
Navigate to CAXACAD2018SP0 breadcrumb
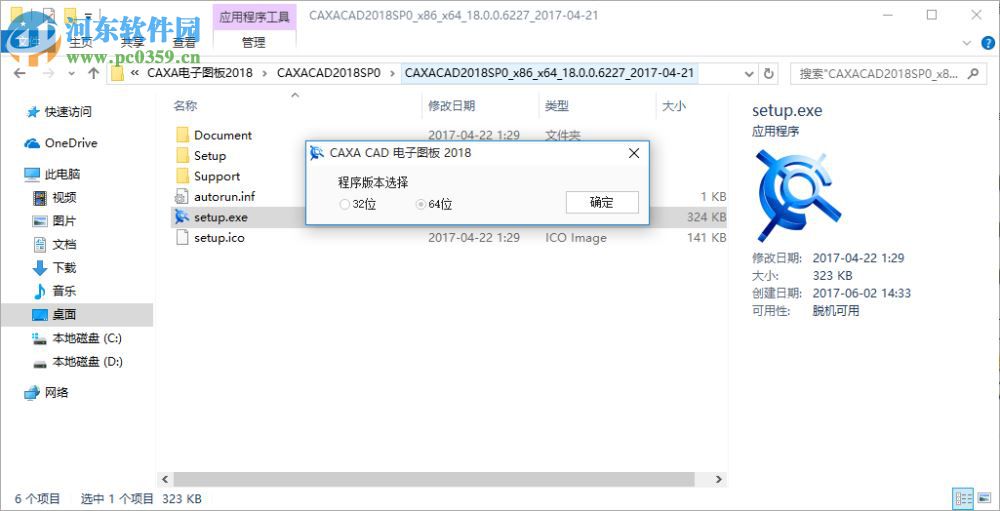point(328,73)
